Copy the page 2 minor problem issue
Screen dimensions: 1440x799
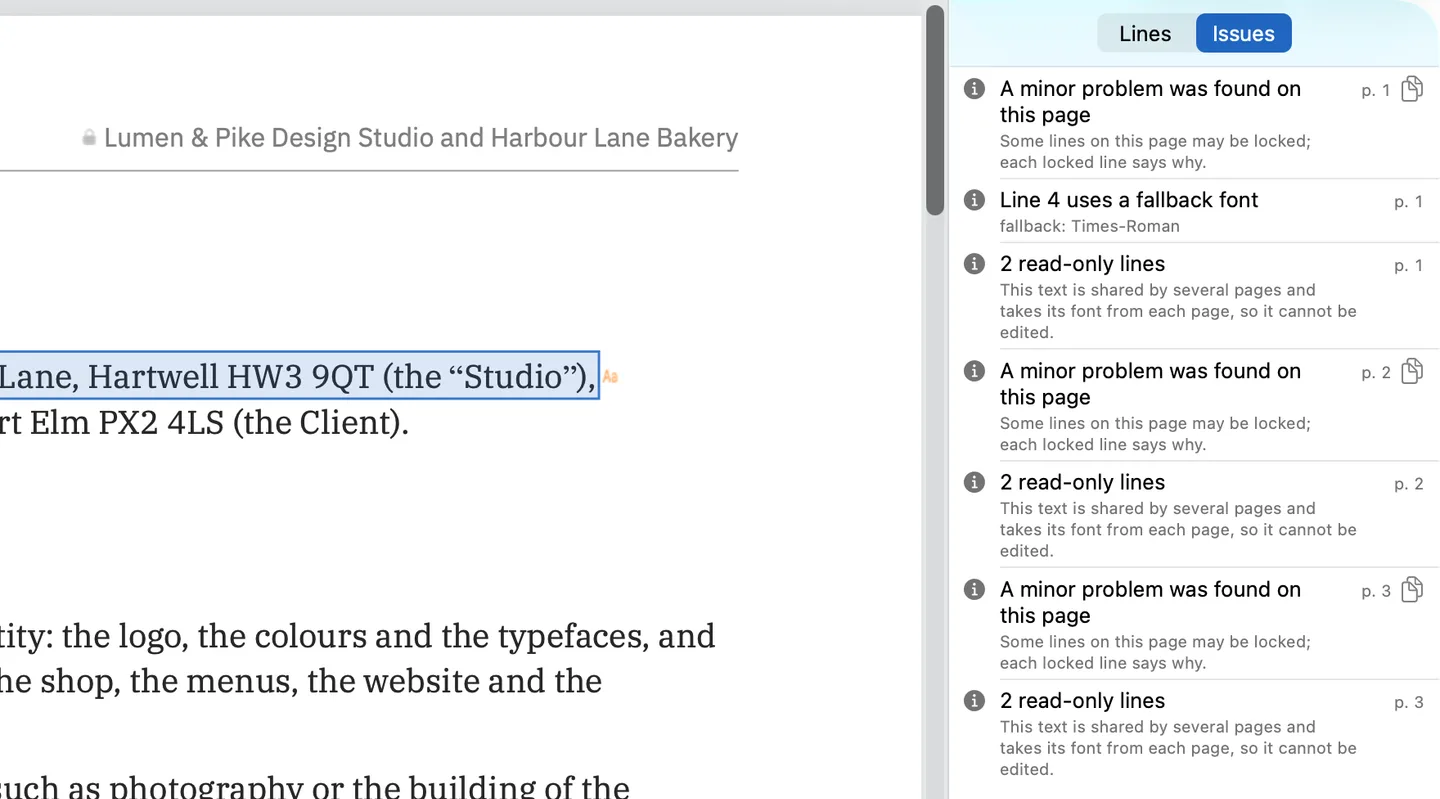(1411, 371)
